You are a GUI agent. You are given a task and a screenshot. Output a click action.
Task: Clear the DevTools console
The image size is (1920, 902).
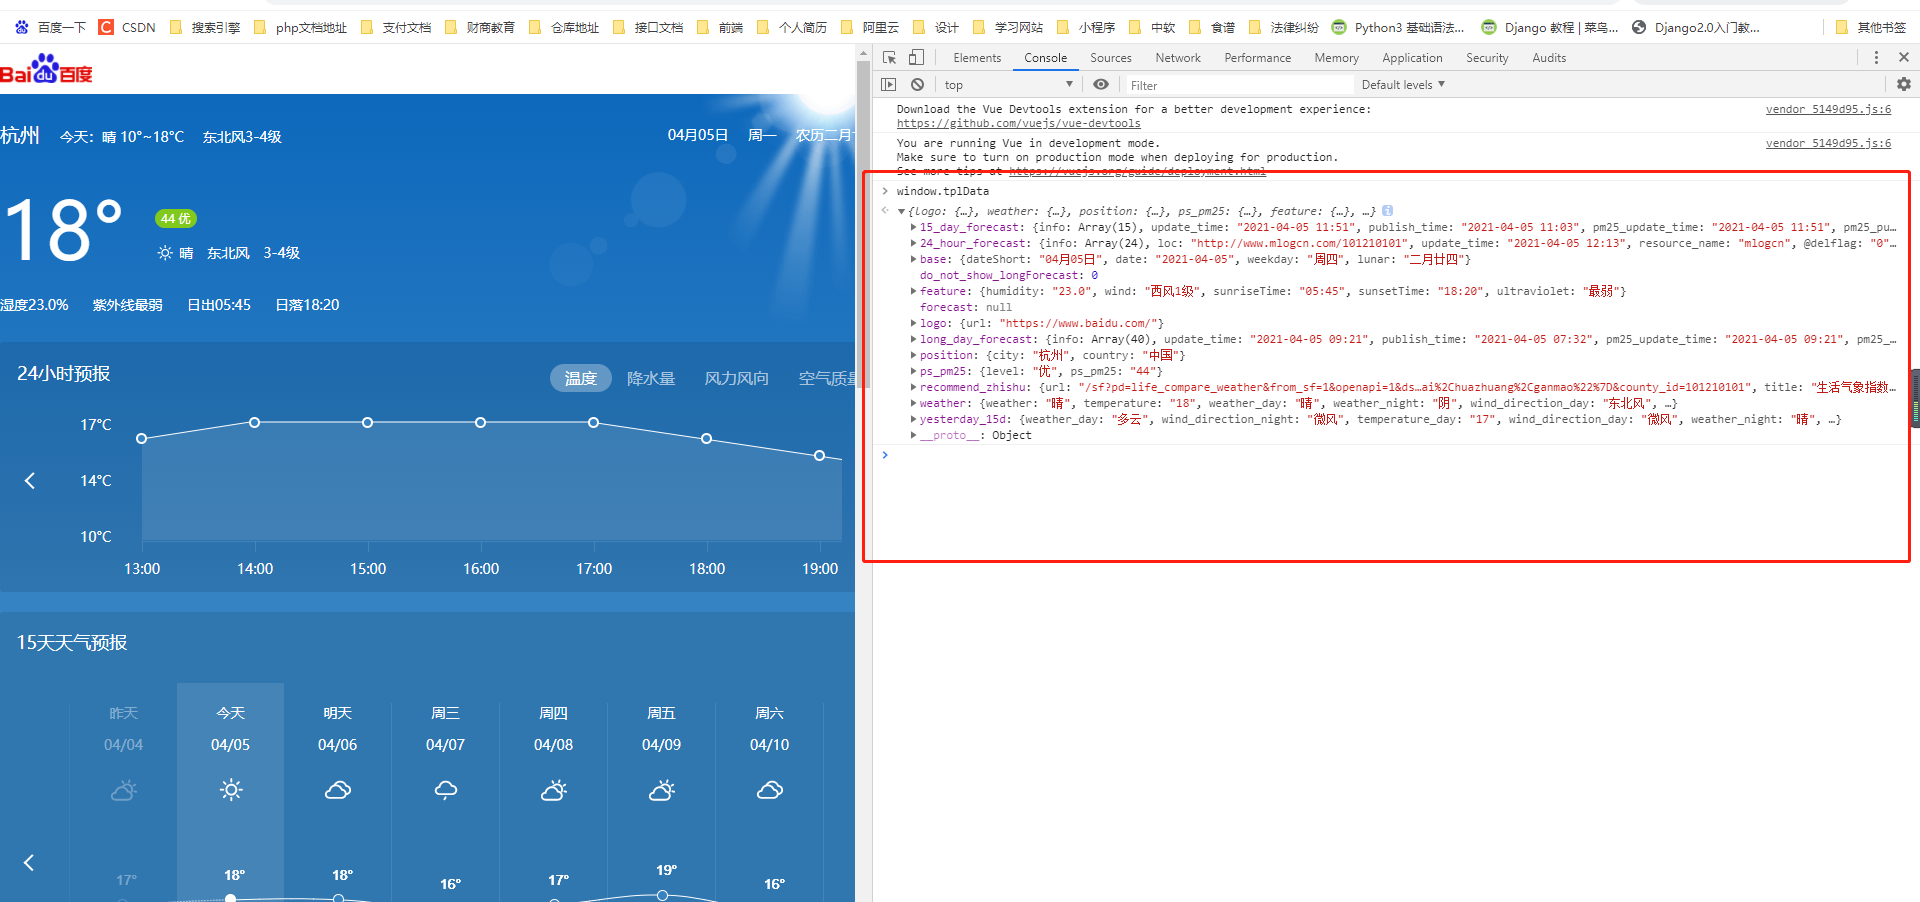click(x=917, y=84)
